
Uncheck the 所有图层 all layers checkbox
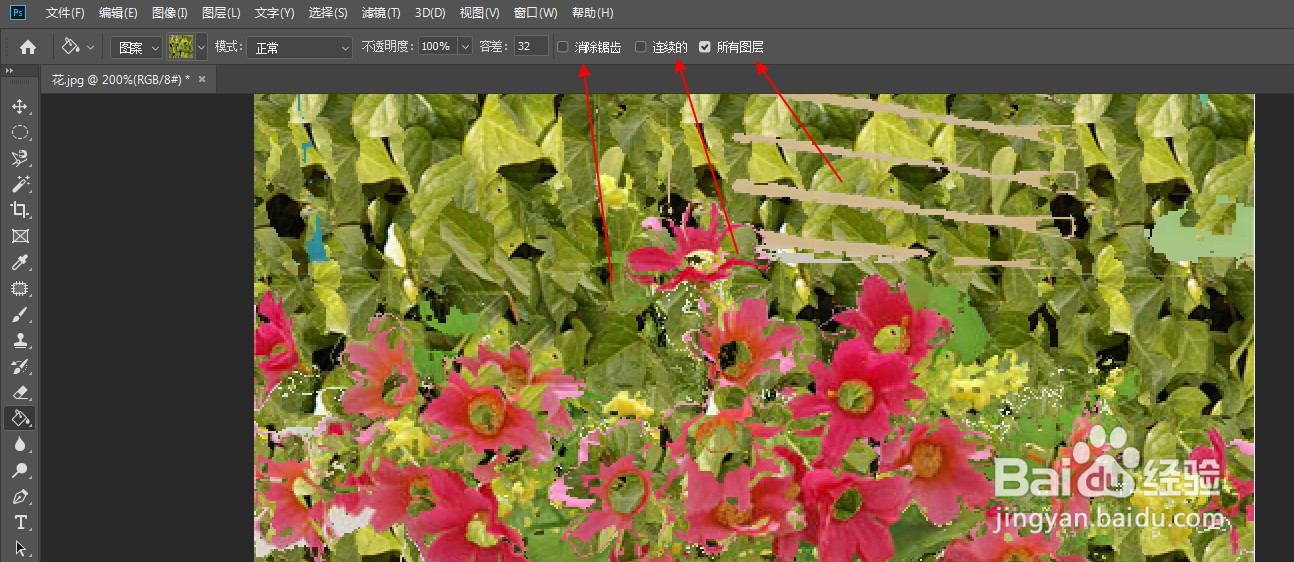pyautogui.click(x=705, y=47)
